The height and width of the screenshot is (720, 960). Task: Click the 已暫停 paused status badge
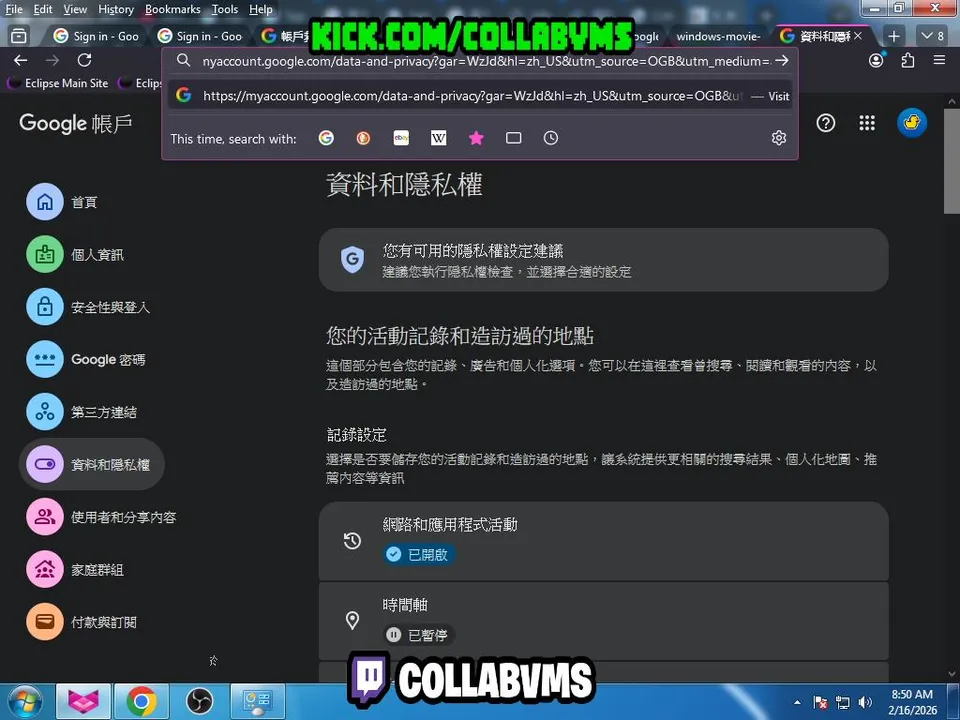419,635
